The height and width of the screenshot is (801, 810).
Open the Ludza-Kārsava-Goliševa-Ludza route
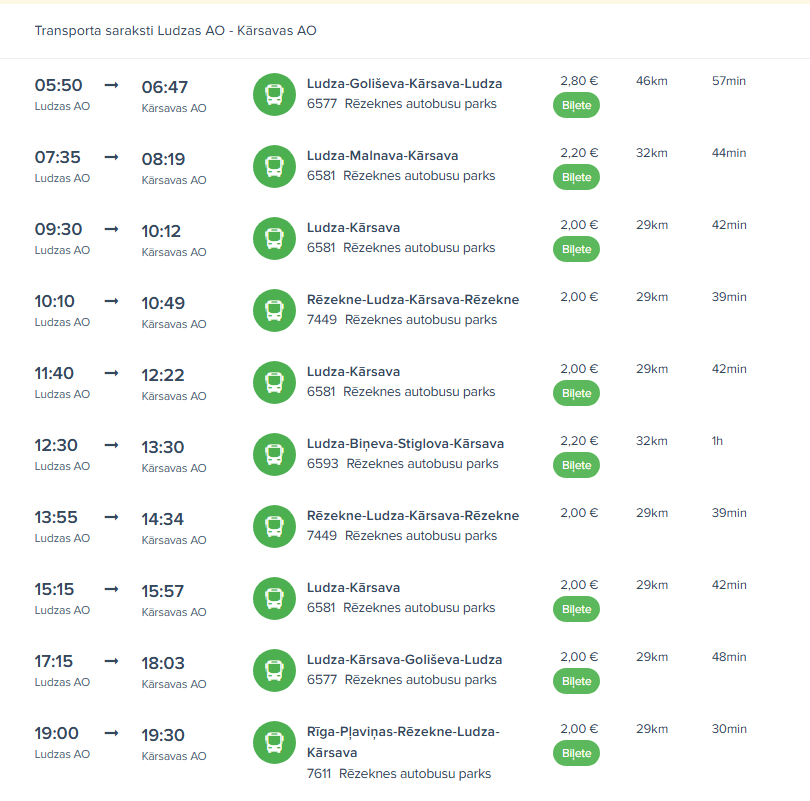[404, 660]
